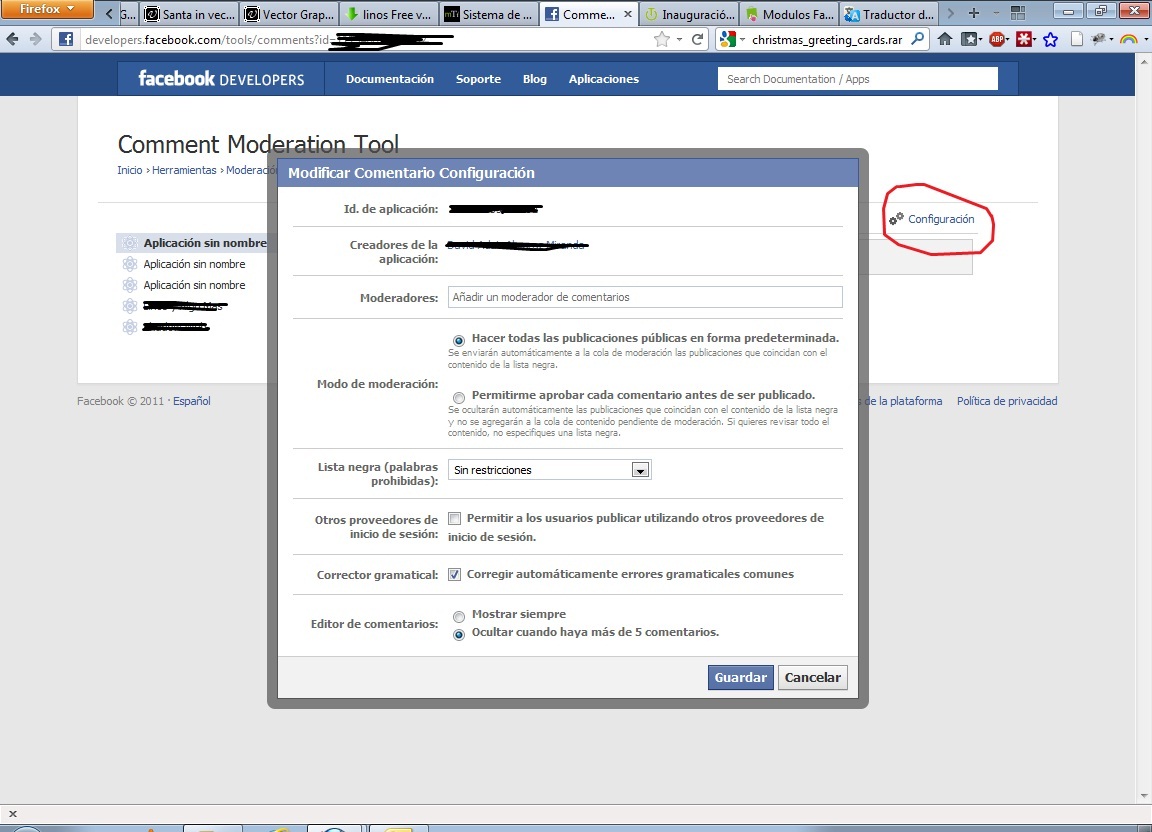
Task: Click icon of bold Aplicación sin nombre
Action: (130, 243)
